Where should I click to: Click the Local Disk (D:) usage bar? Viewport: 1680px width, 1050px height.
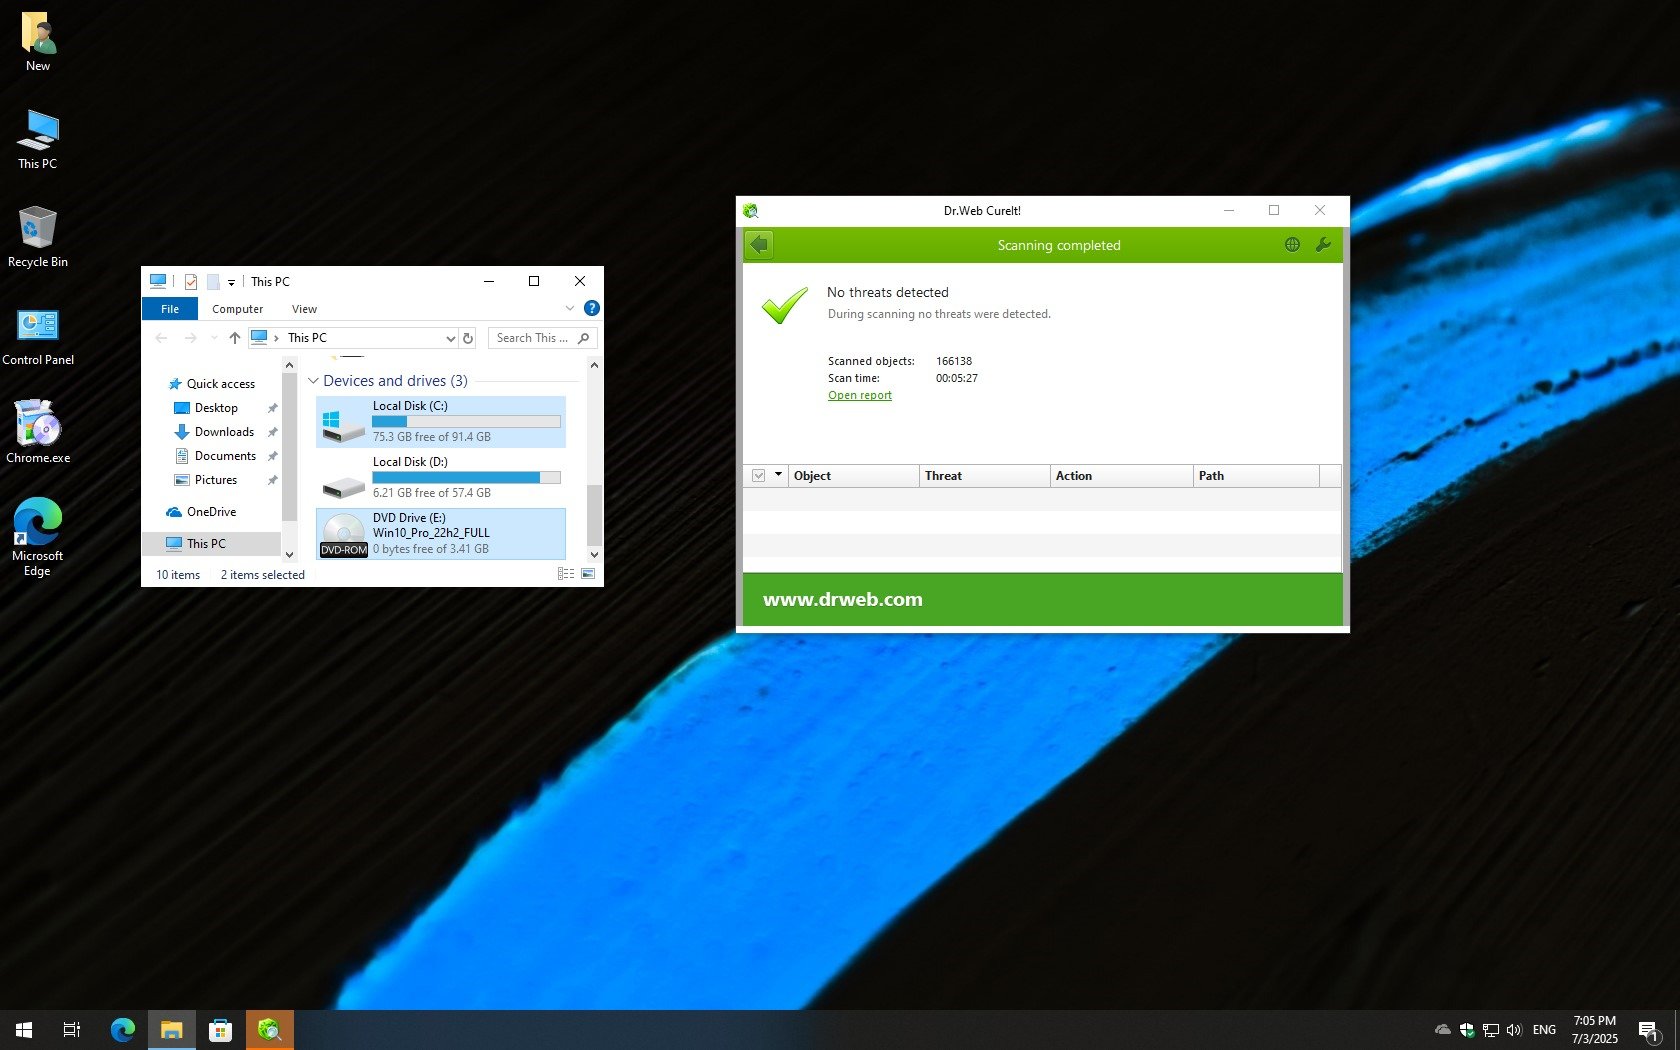pyautogui.click(x=466, y=477)
